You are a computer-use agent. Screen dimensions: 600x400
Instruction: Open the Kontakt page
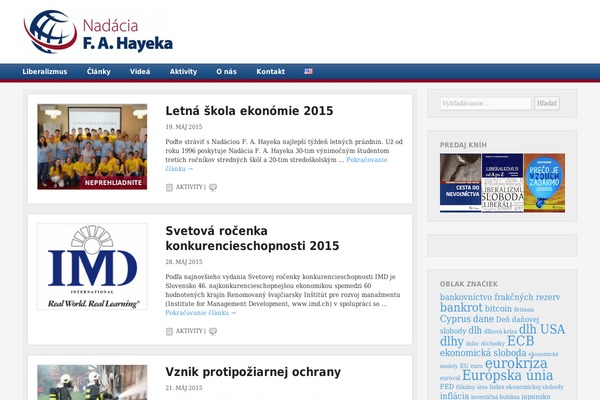(x=271, y=72)
